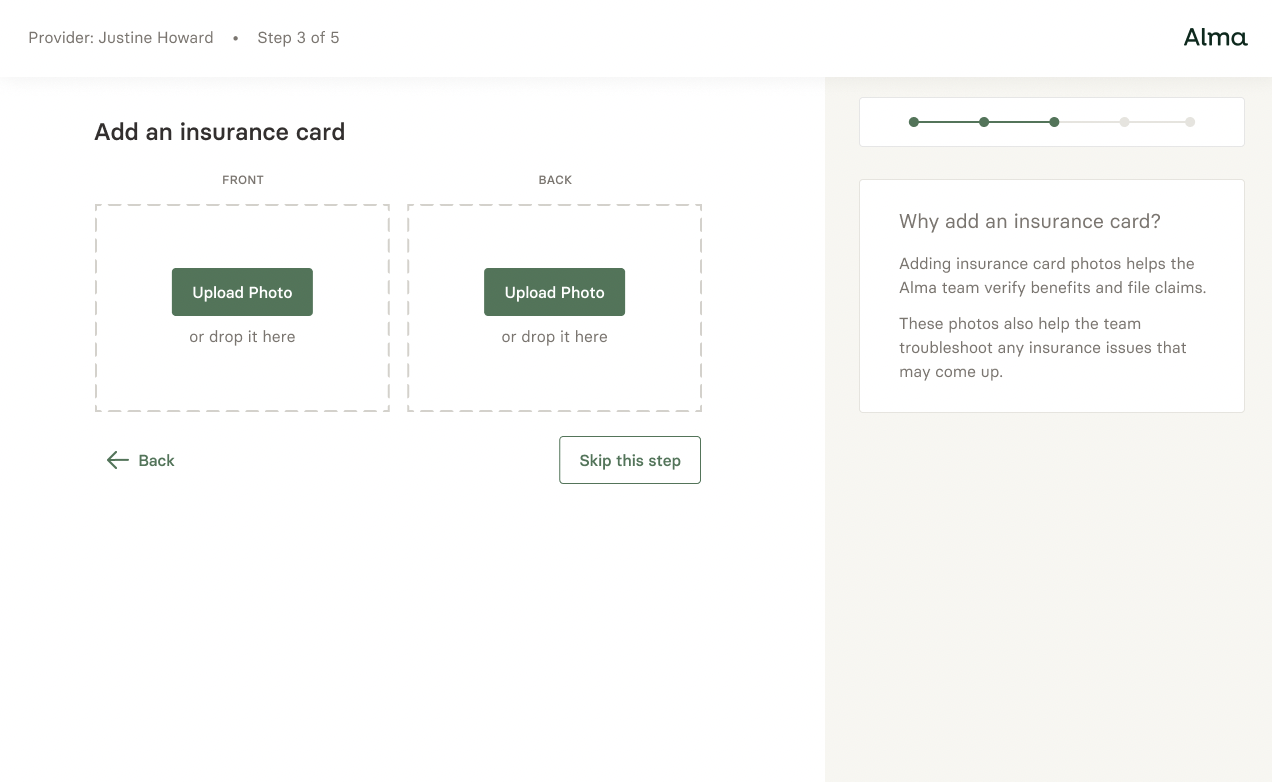Select the fifth and last progress dot

1190,122
